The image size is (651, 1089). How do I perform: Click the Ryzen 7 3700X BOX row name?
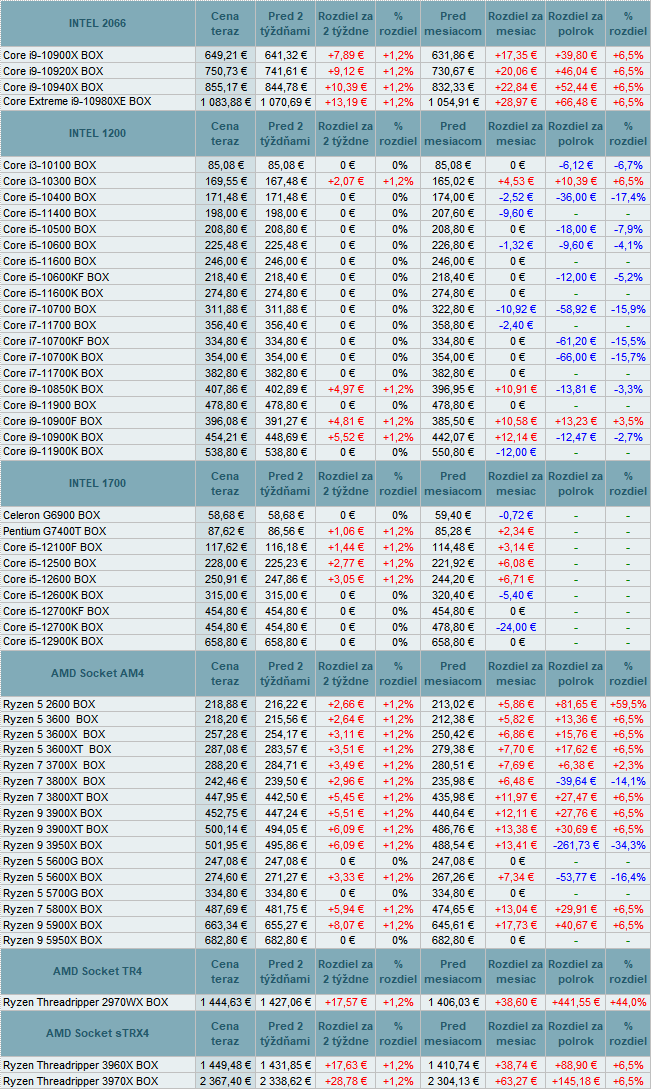(54, 765)
